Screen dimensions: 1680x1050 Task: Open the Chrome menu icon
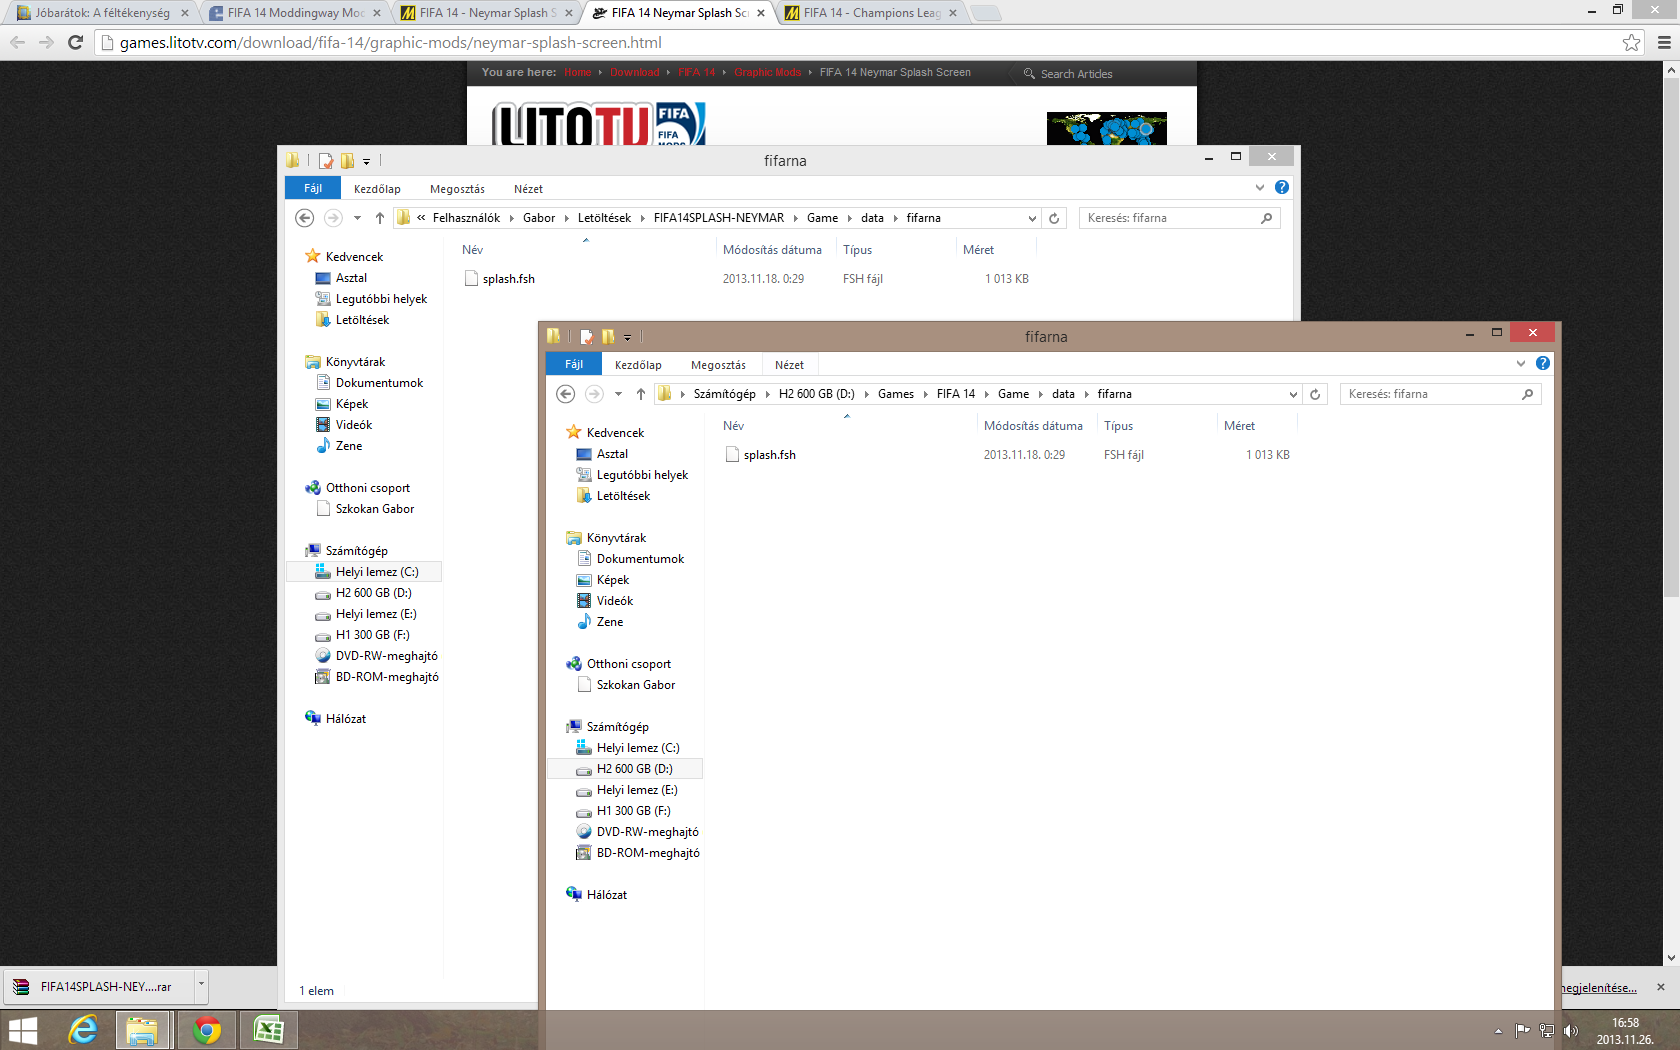pyautogui.click(x=1664, y=42)
